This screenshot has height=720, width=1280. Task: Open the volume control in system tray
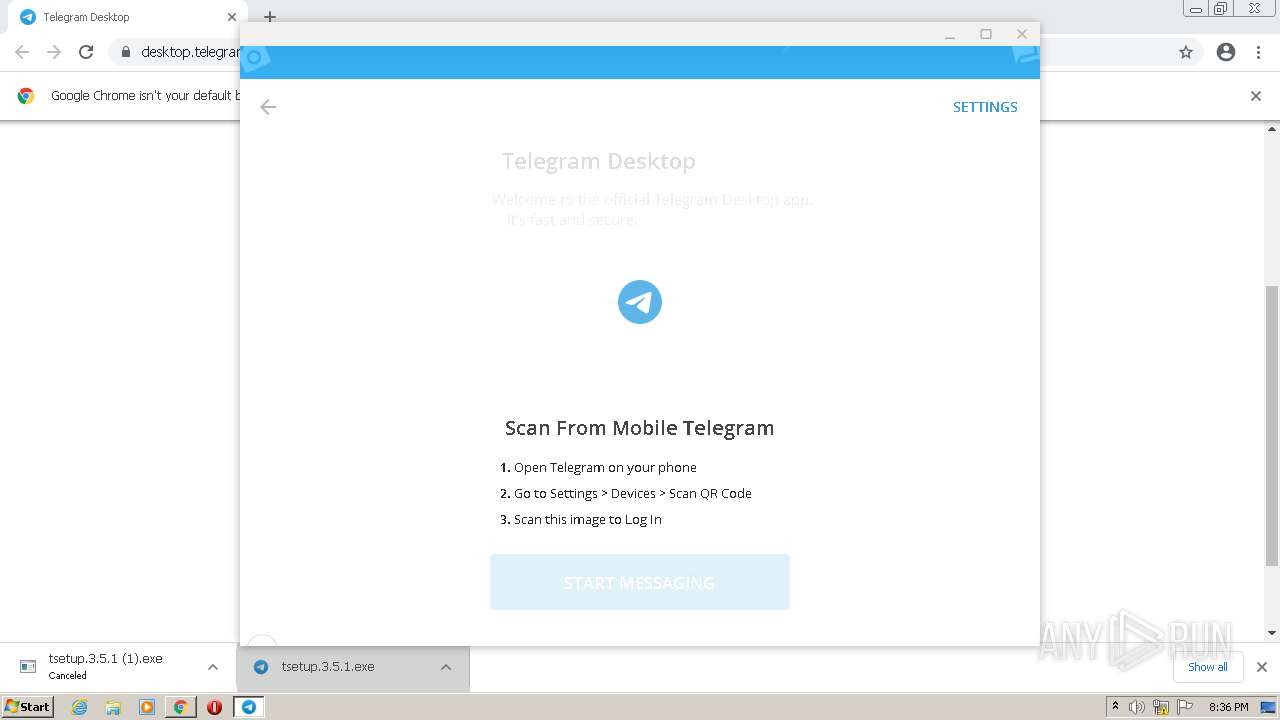tap(1138, 707)
